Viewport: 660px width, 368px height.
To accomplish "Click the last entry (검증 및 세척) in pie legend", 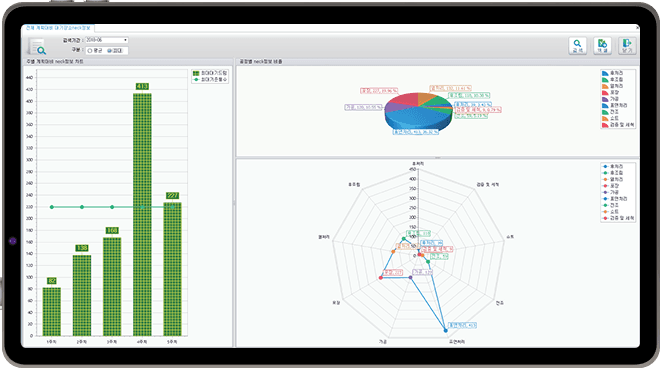I will click(x=618, y=125).
